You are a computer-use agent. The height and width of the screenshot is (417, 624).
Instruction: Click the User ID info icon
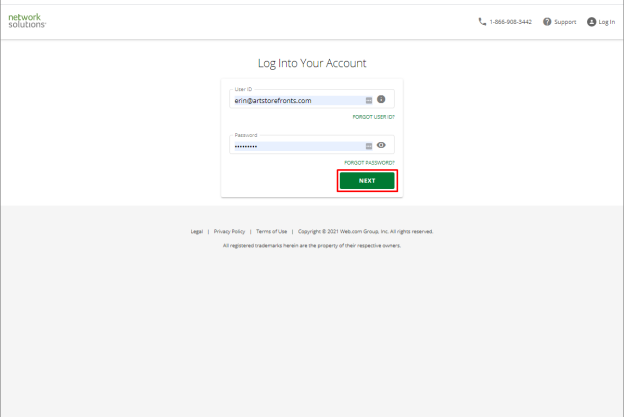coord(381,99)
